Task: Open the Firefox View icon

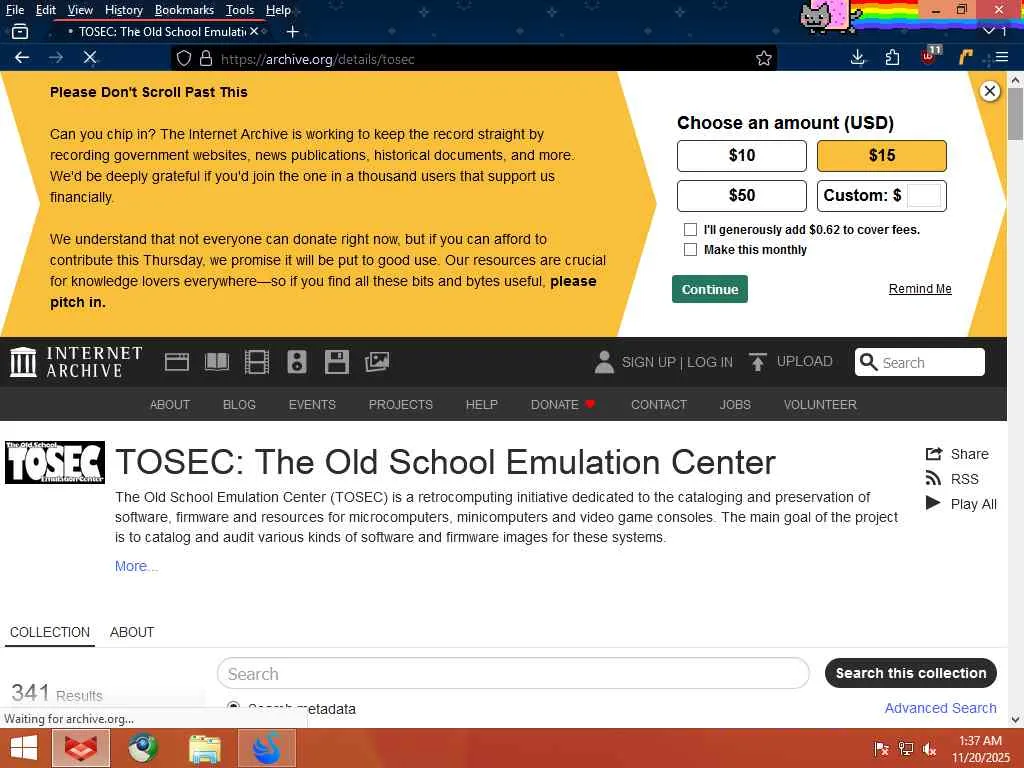Action: click(20, 31)
